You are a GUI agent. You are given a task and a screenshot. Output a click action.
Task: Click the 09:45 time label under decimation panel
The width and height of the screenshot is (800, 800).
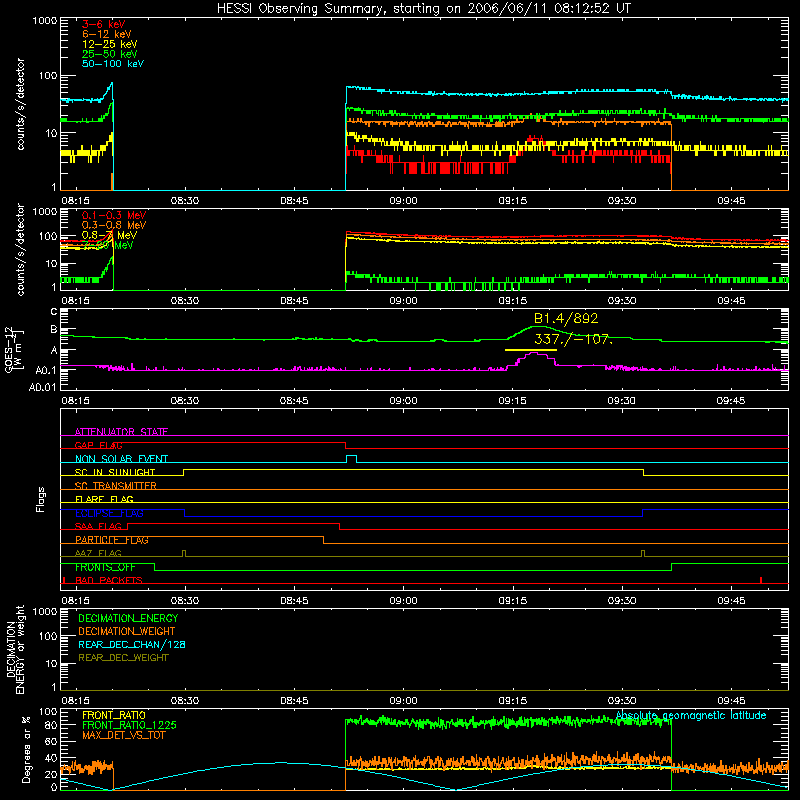pyautogui.click(x=731, y=701)
